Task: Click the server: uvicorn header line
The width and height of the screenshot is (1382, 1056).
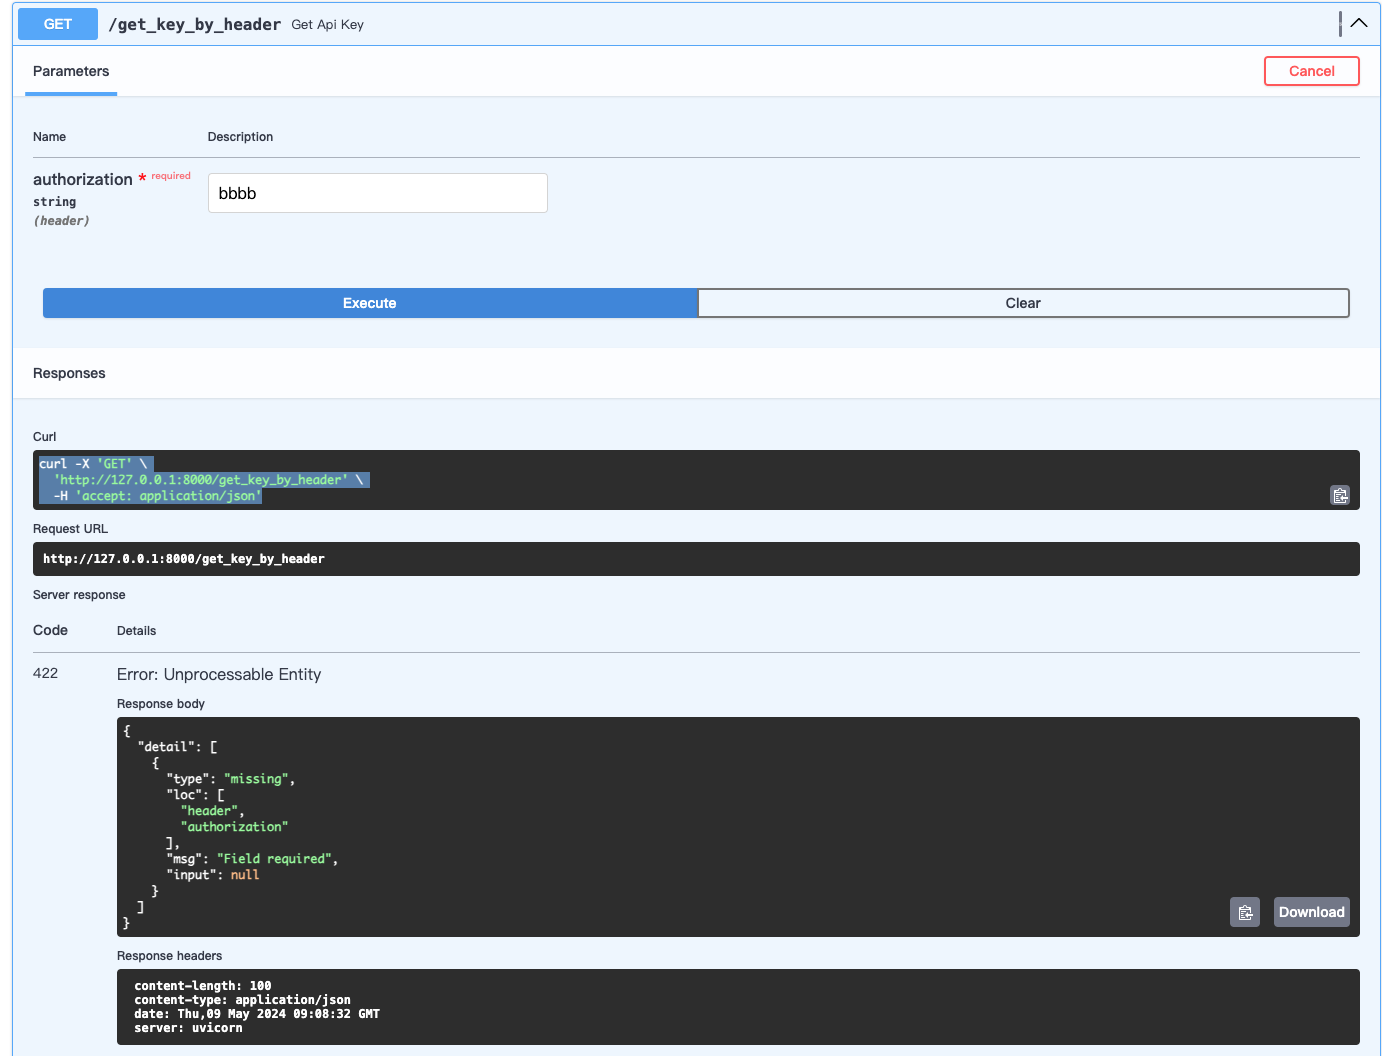Action: (188, 1028)
